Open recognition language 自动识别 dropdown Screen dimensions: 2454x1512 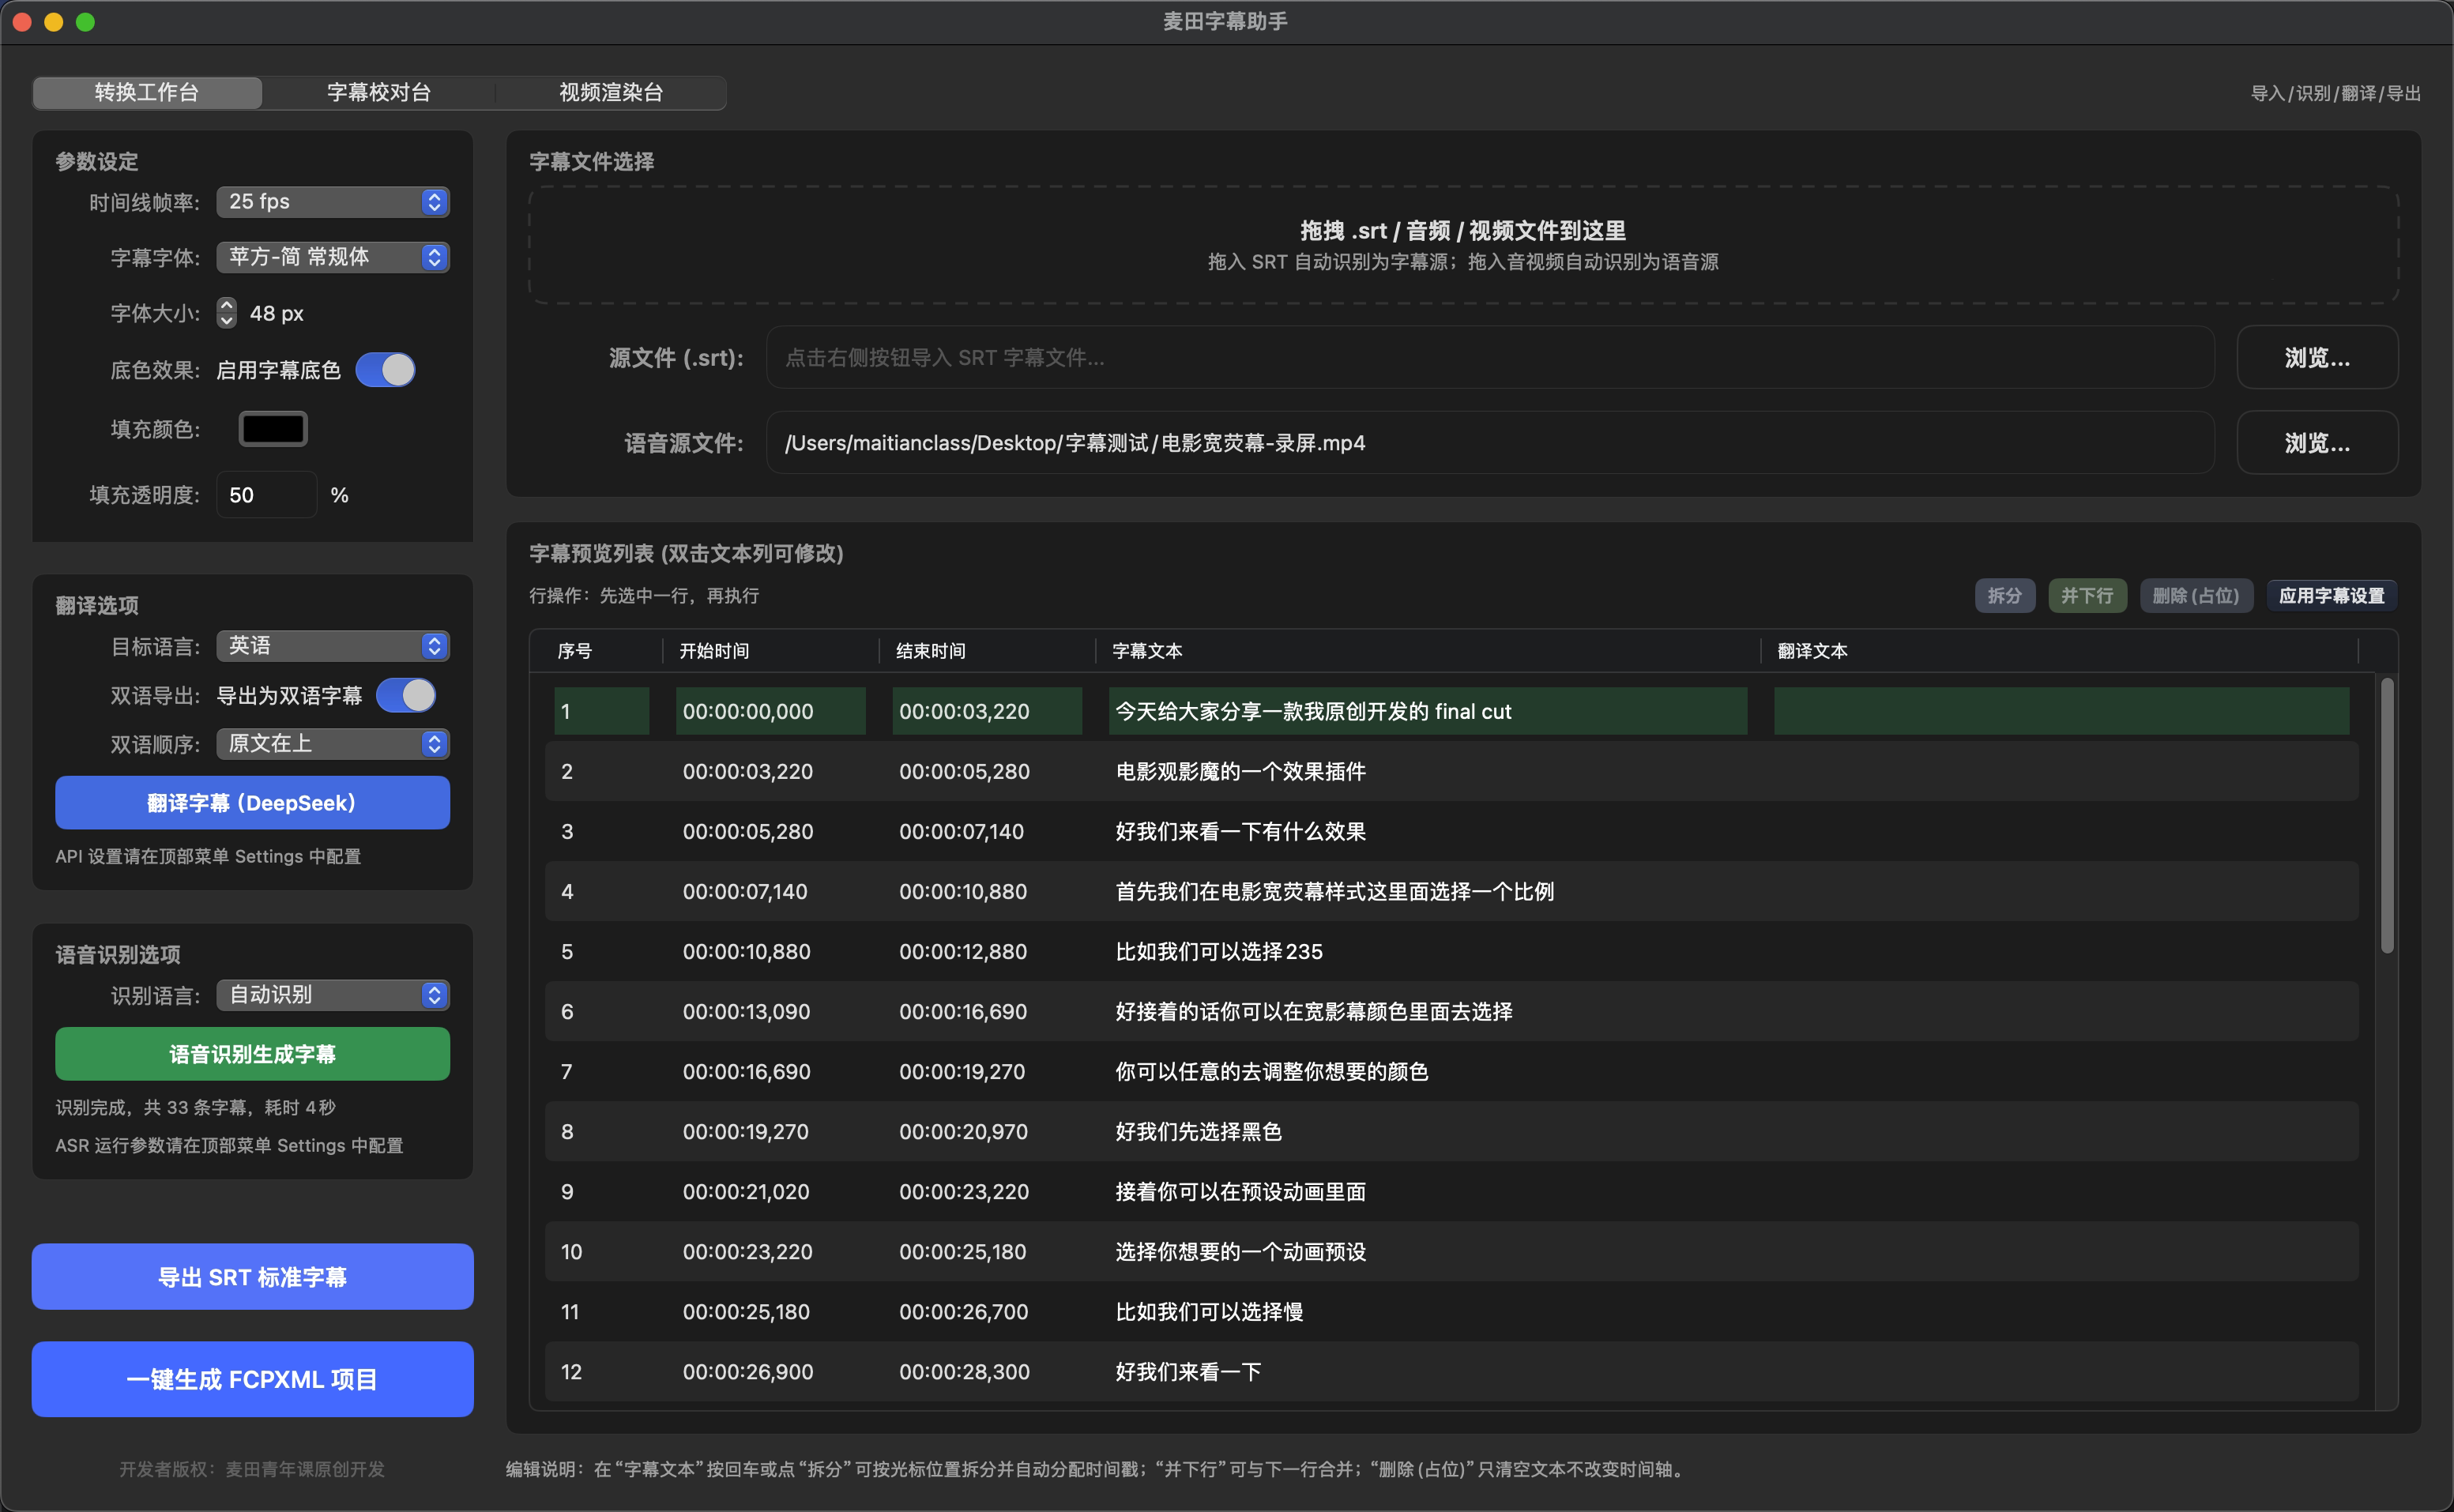pos(332,995)
